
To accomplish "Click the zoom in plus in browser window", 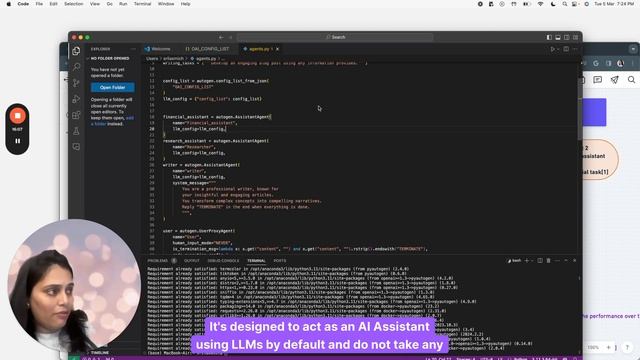I will point(608,347).
